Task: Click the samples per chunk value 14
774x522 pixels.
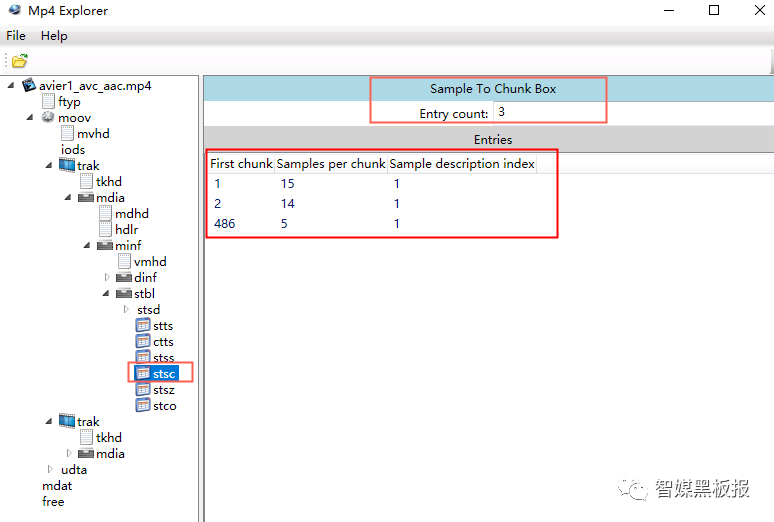Action: coord(288,203)
